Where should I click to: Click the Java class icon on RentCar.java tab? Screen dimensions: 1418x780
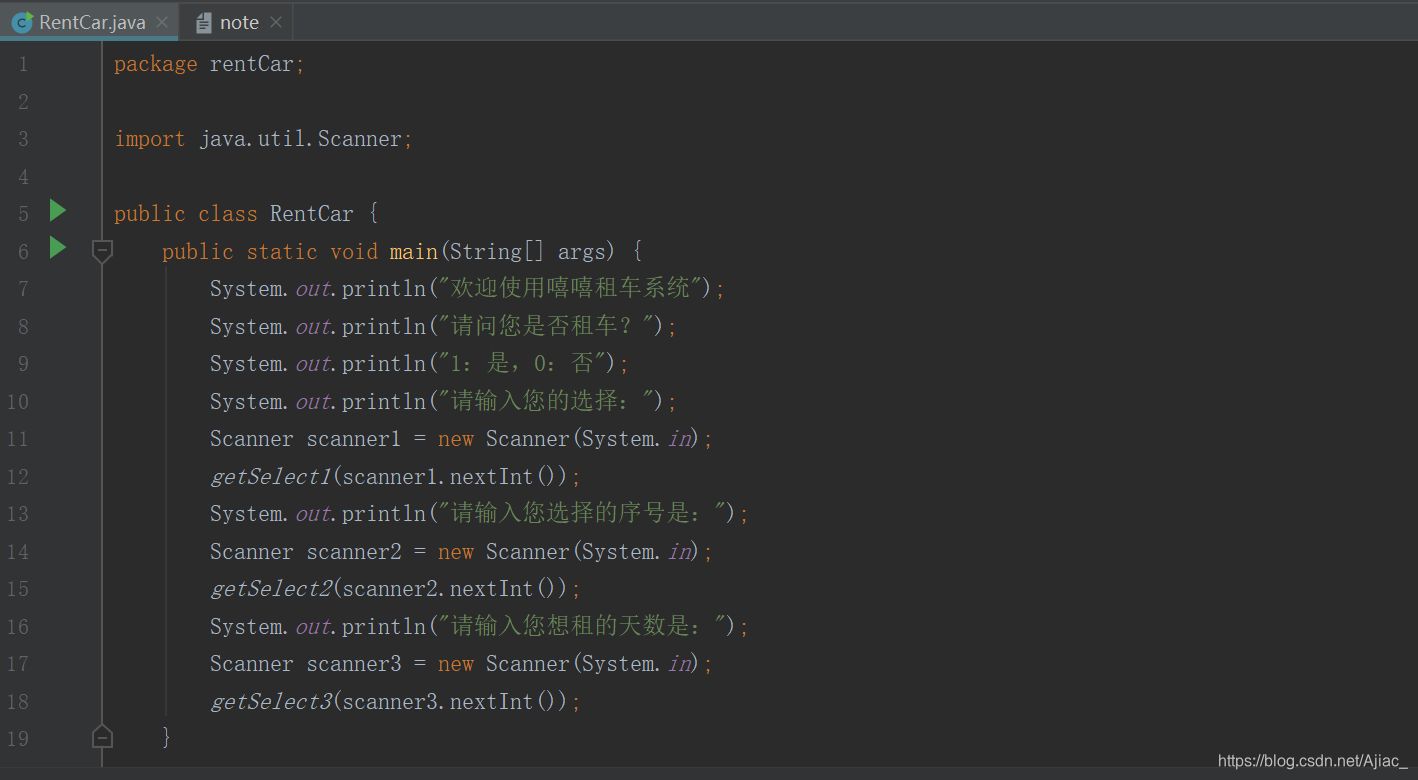point(22,22)
